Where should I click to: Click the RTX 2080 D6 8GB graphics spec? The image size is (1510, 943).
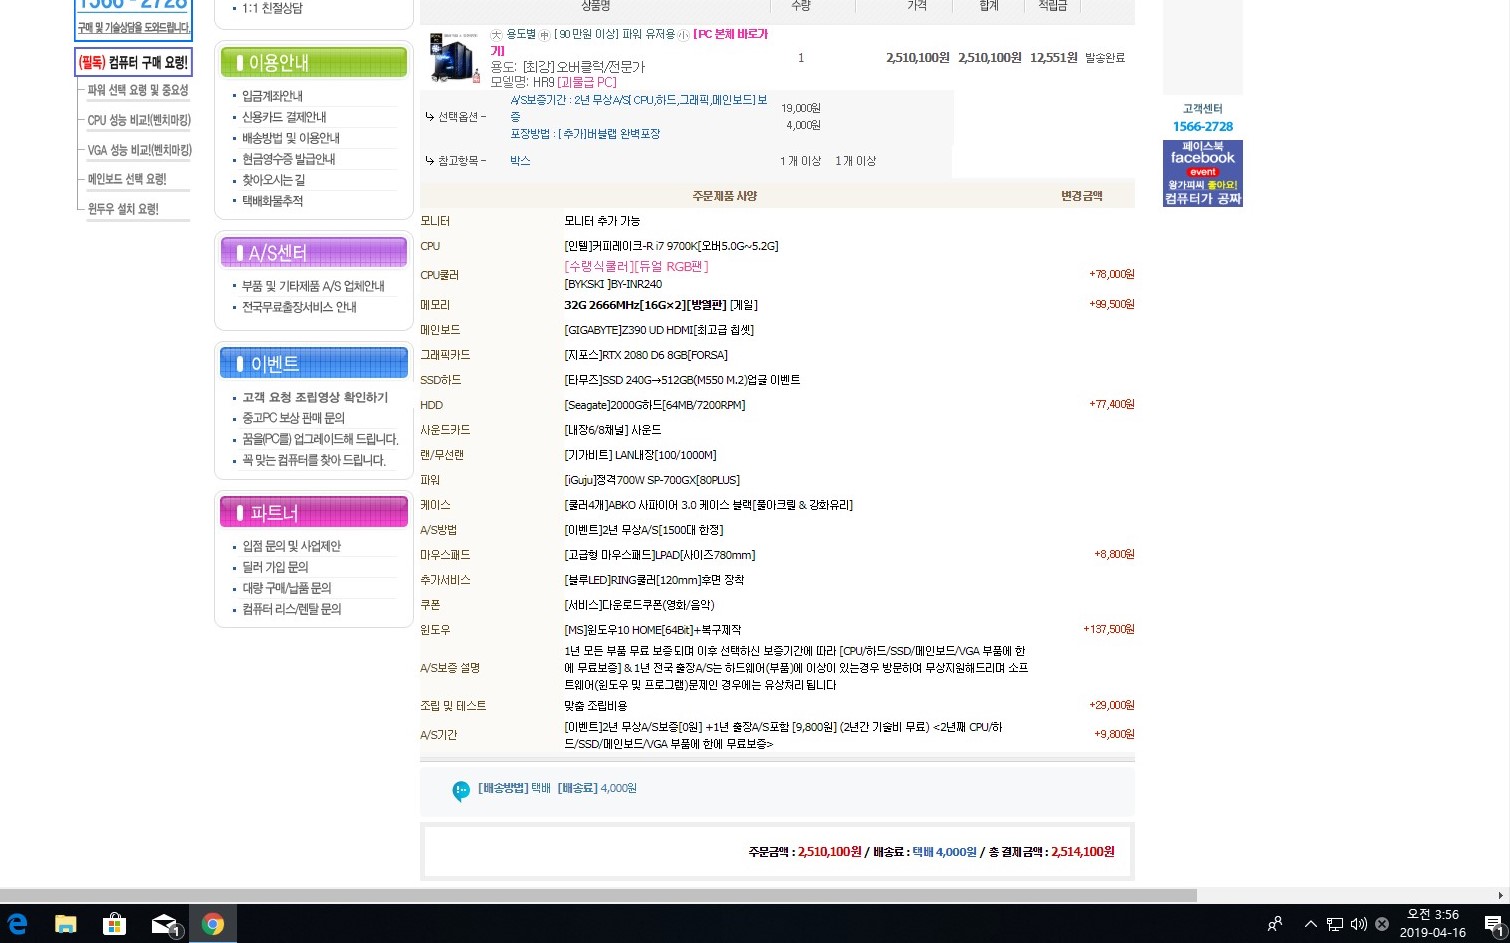[x=646, y=355]
